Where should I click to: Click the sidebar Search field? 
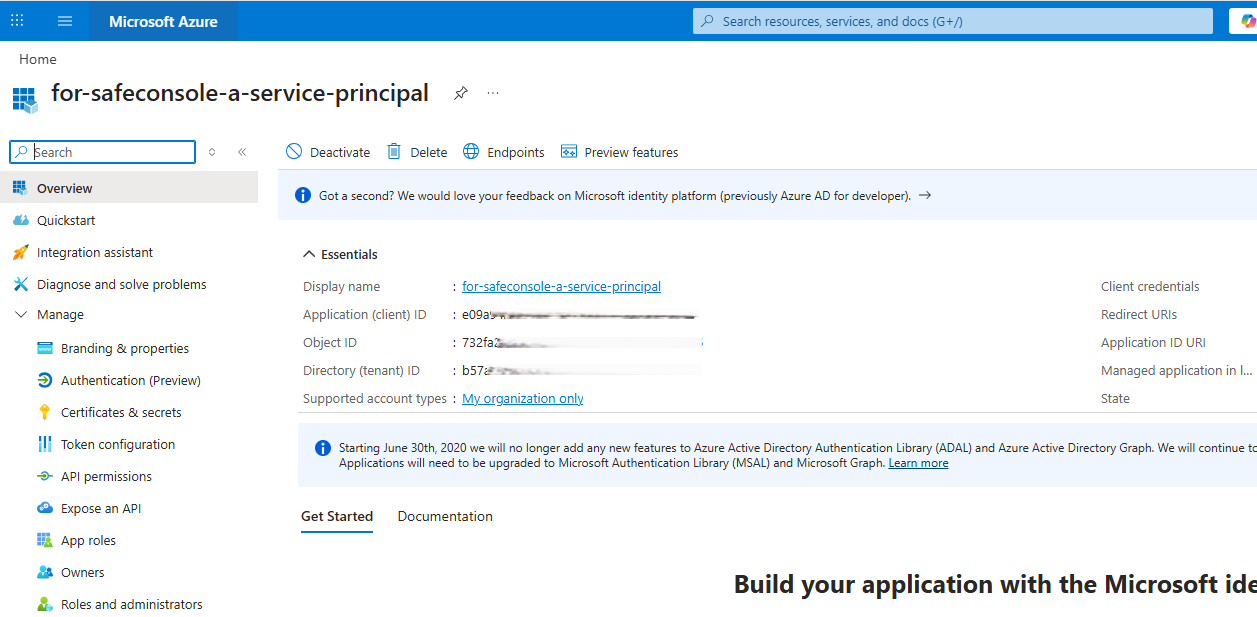(103, 152)
